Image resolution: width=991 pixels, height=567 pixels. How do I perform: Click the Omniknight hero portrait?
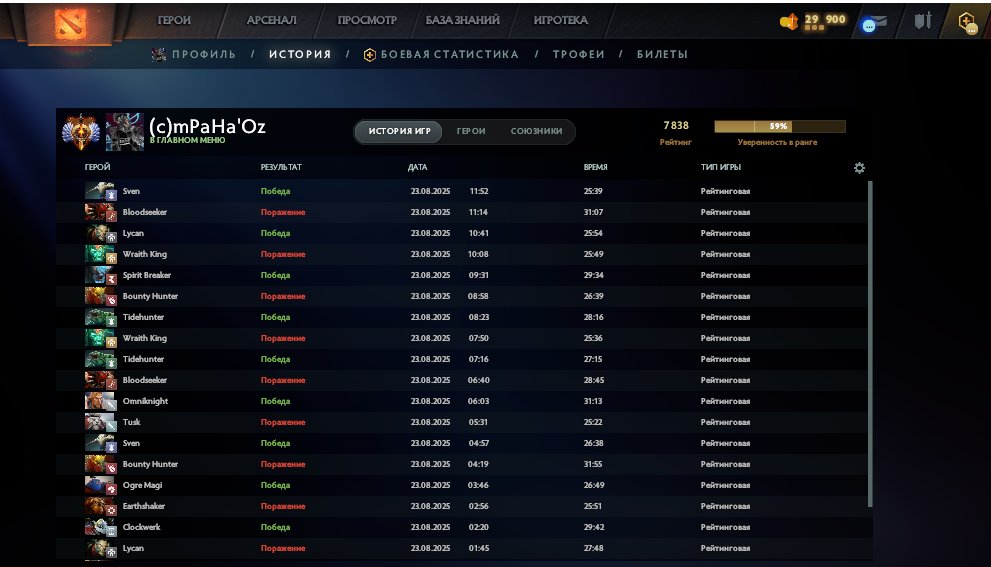(x=100, y=401)
